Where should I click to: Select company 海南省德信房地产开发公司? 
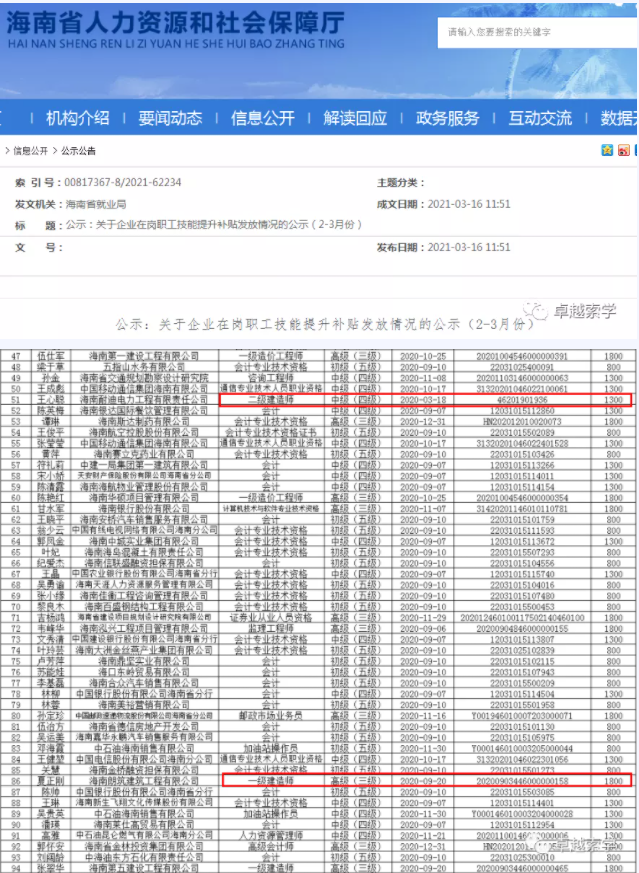tap(144, 727)
